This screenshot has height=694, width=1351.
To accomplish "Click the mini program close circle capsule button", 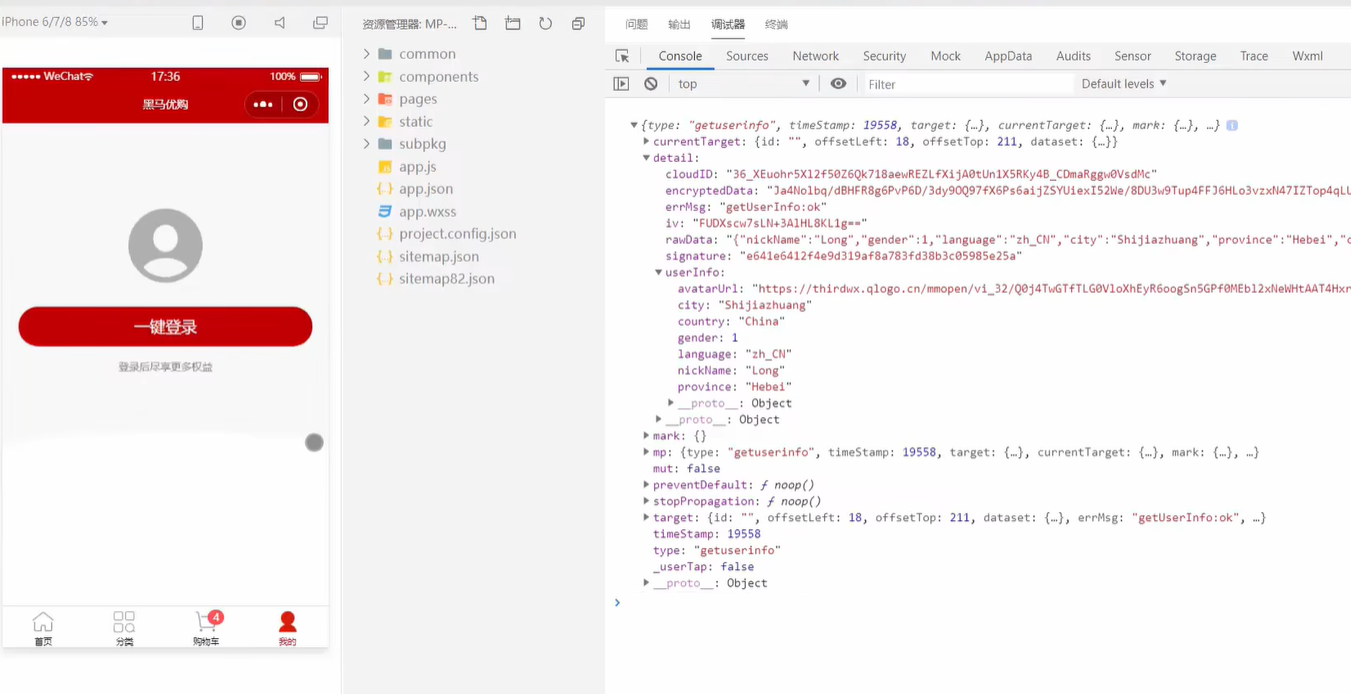I will pos(300,104).
